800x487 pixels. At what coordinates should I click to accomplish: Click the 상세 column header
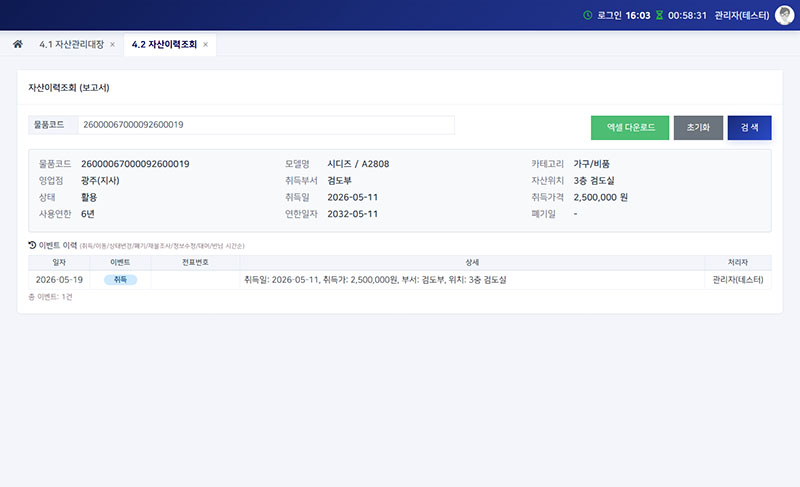pyautogui.click(x=472, y=262)
